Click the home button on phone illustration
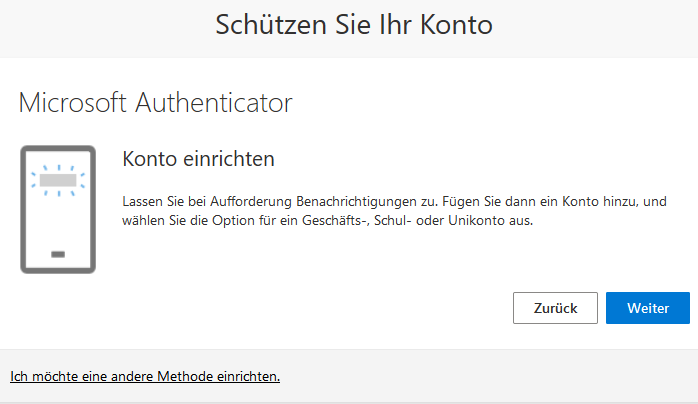Viewport: 698px width, 404px height. click(x=58, y=255)
